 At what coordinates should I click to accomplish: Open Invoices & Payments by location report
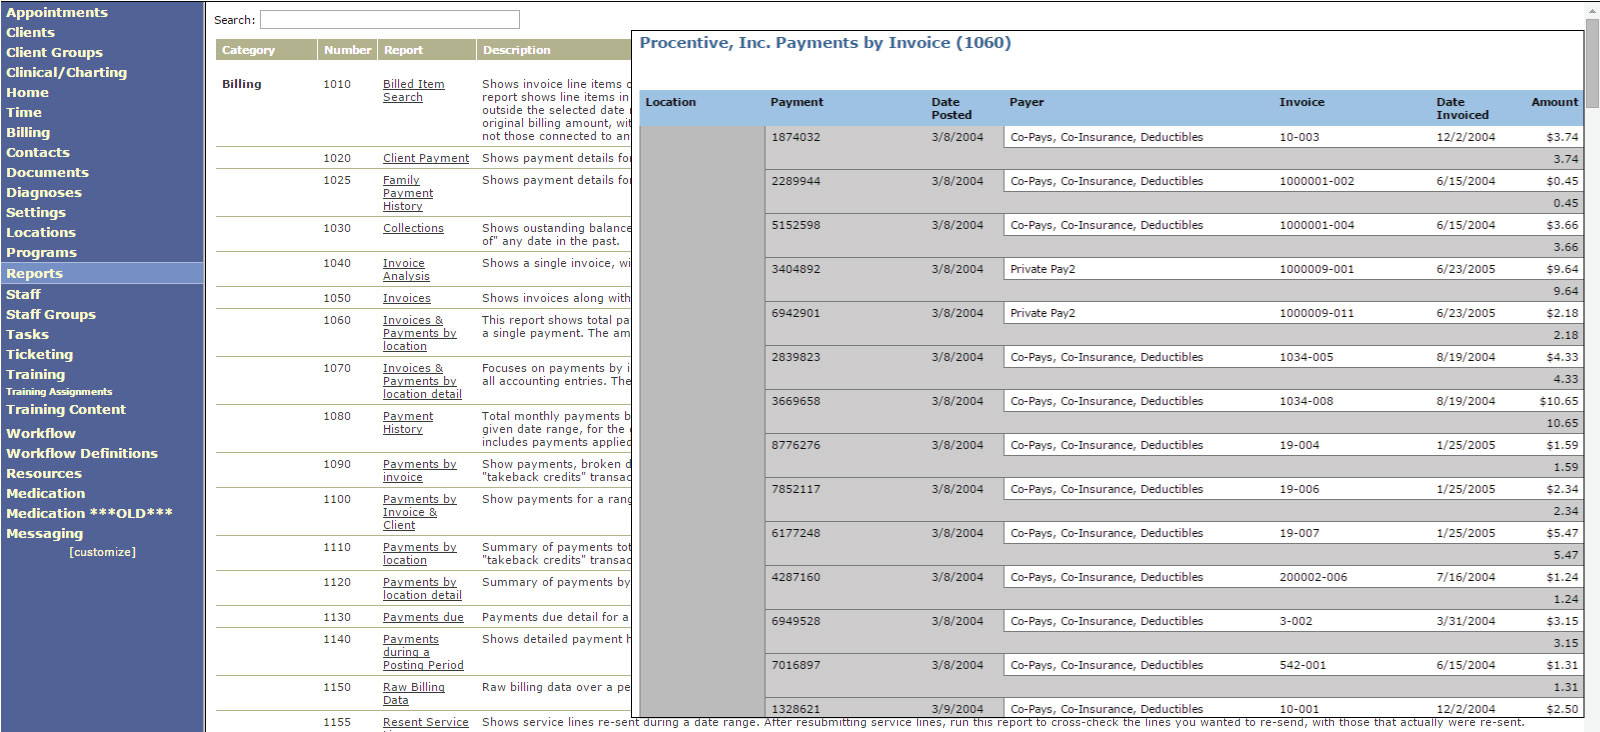tap(419, 333)
